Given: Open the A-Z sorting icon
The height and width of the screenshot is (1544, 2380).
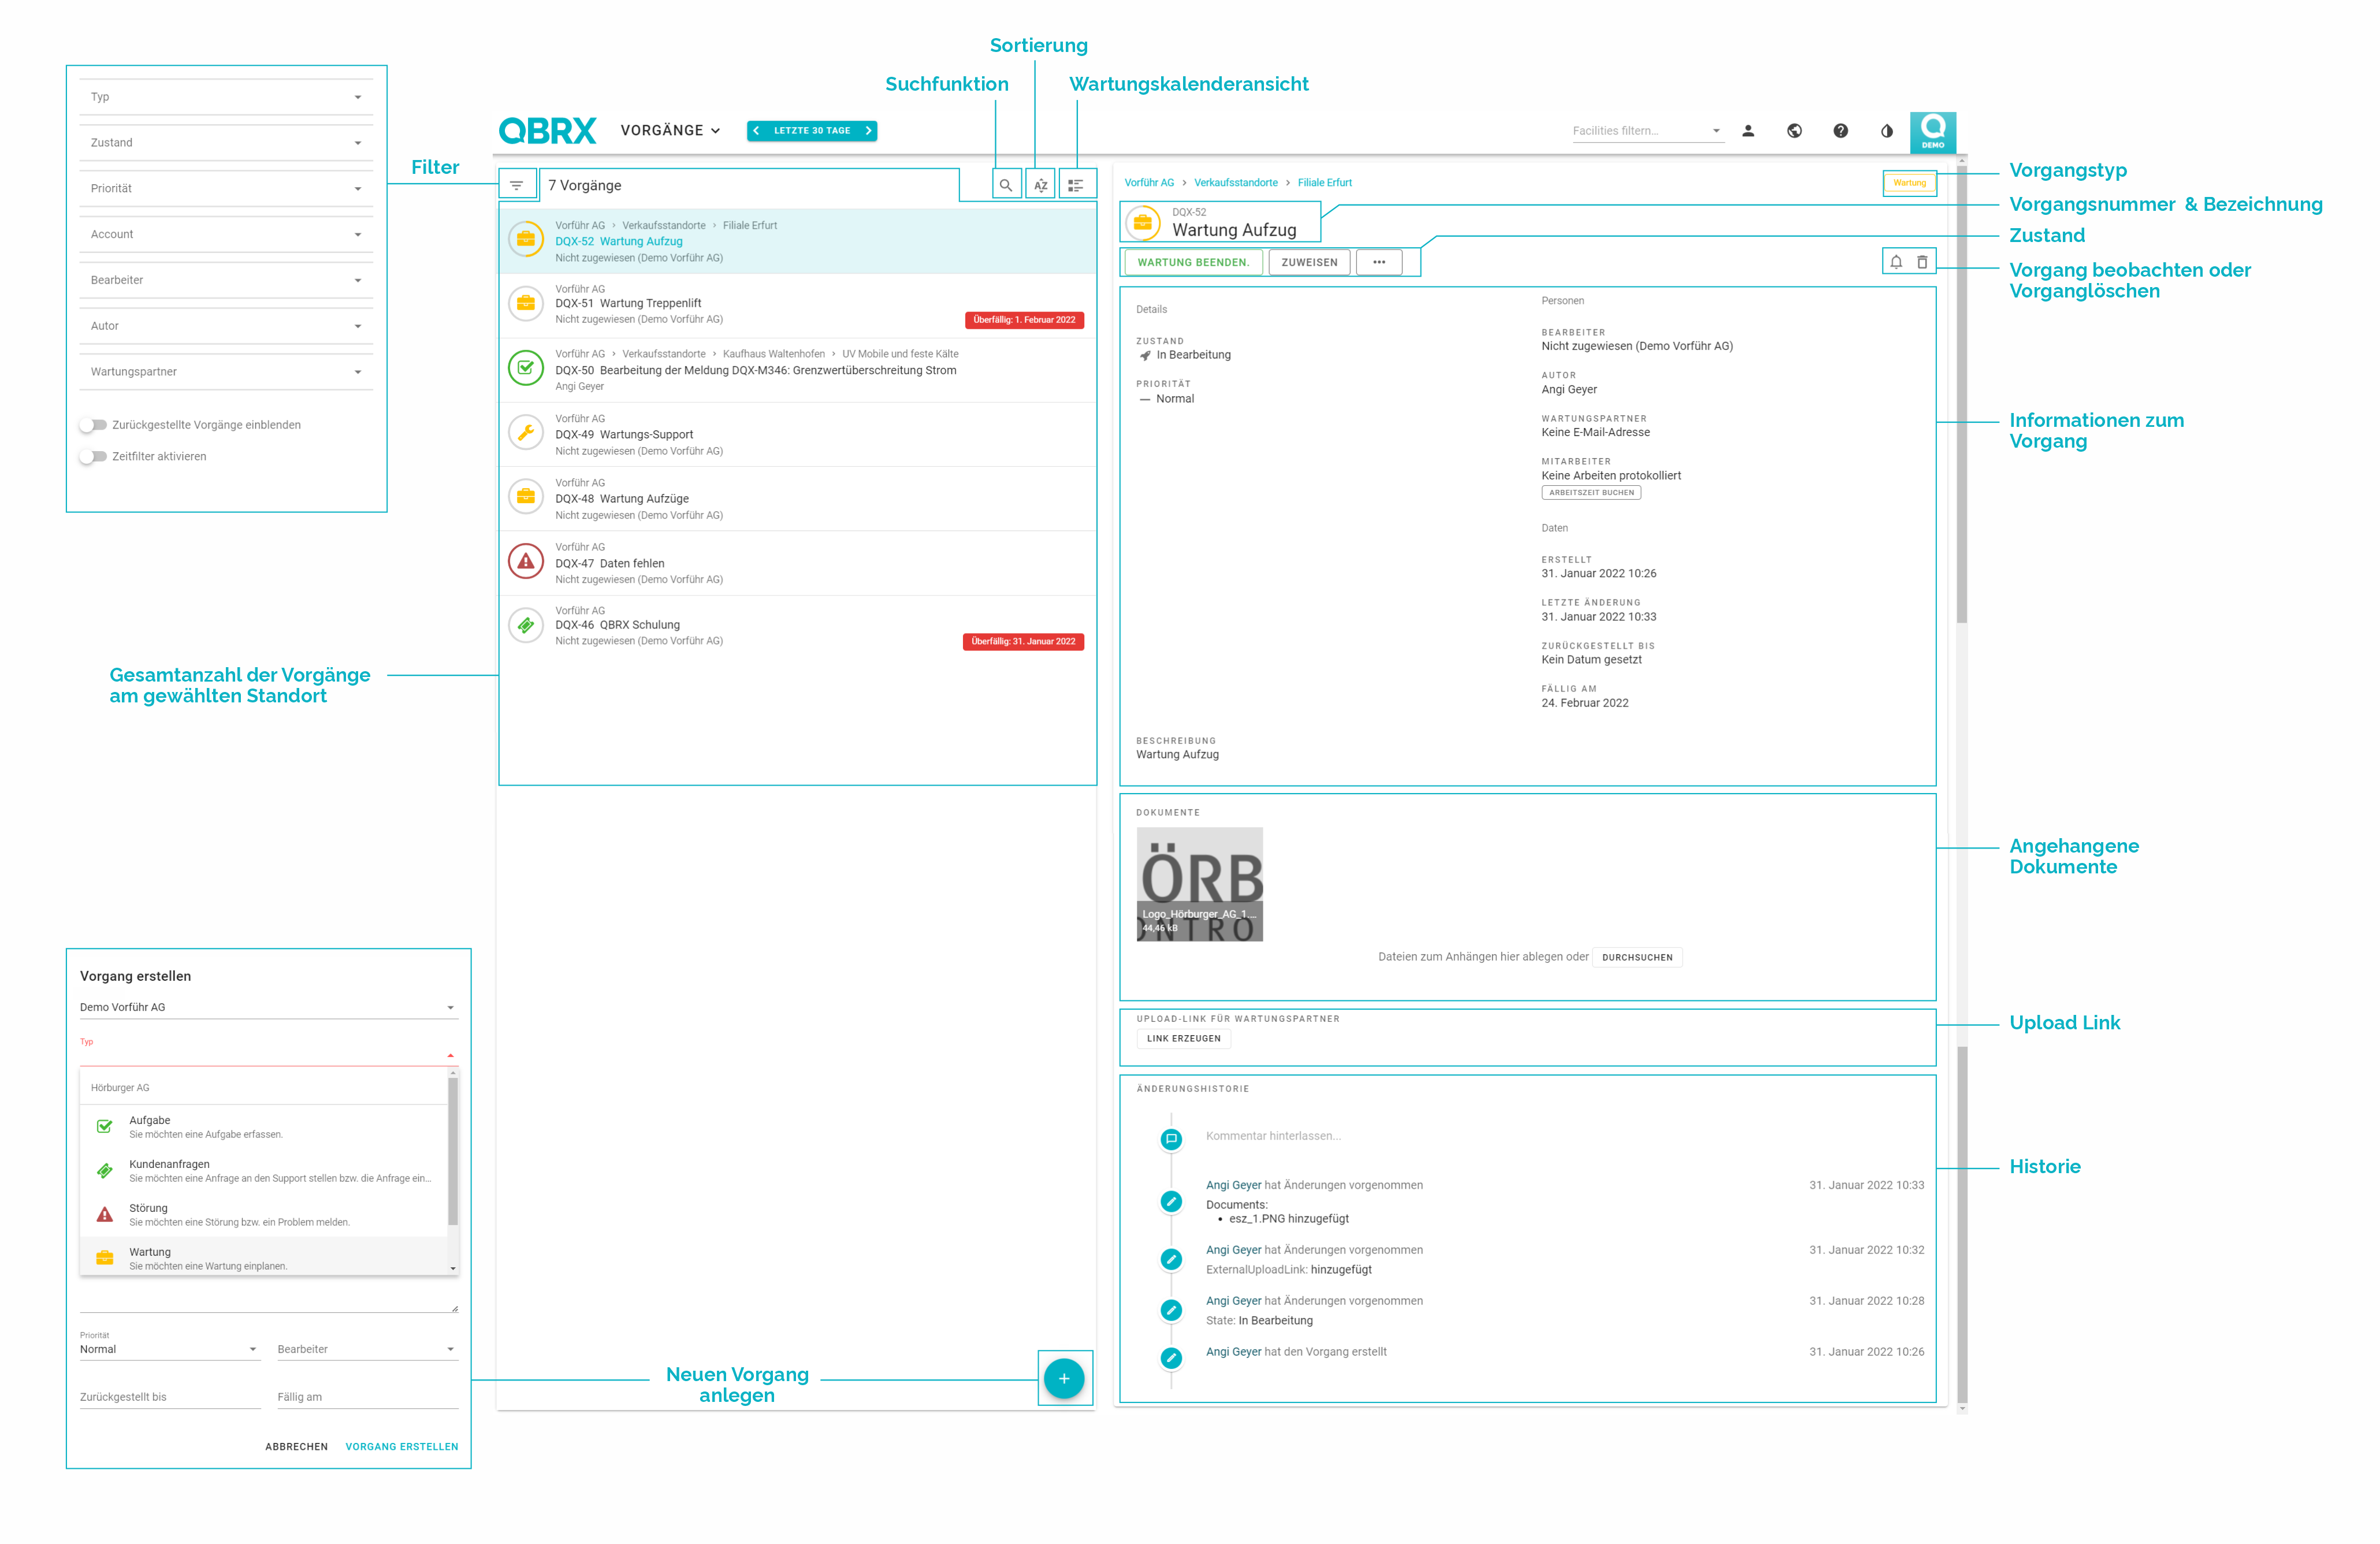Looking at the screenshot, I should coord(1041,186).
